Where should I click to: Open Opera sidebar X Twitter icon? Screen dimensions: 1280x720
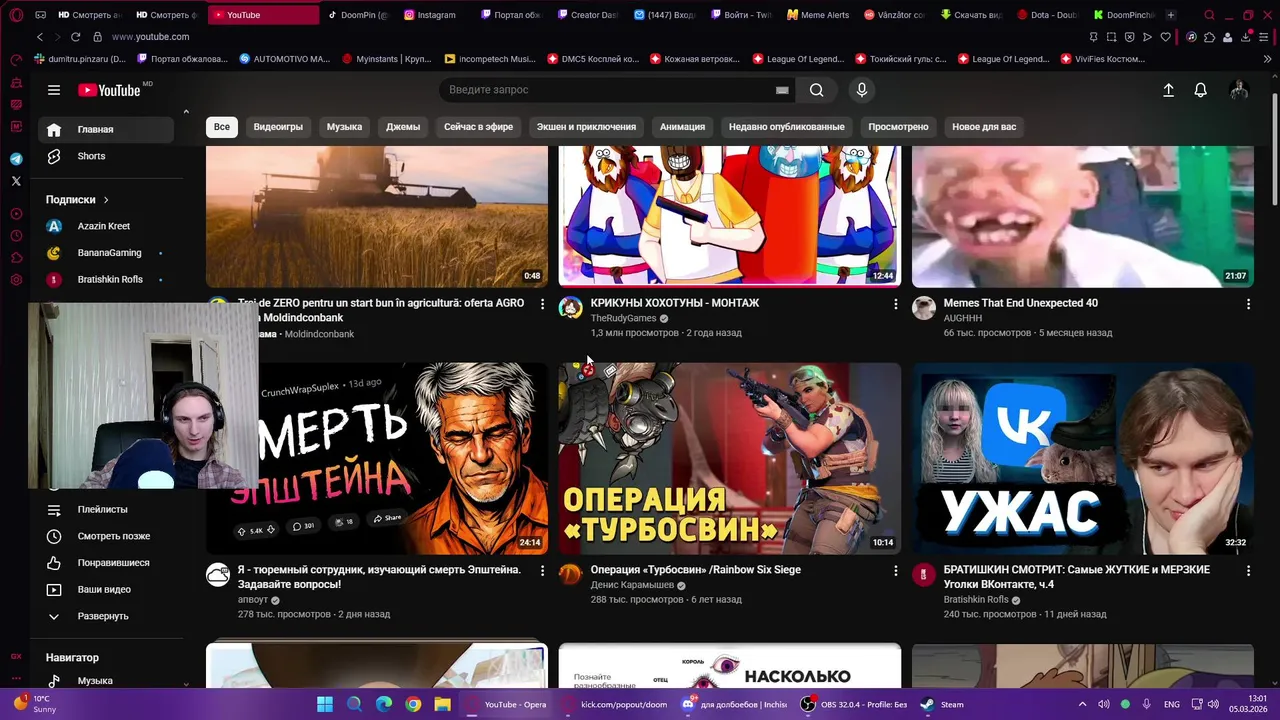point(16,181)
